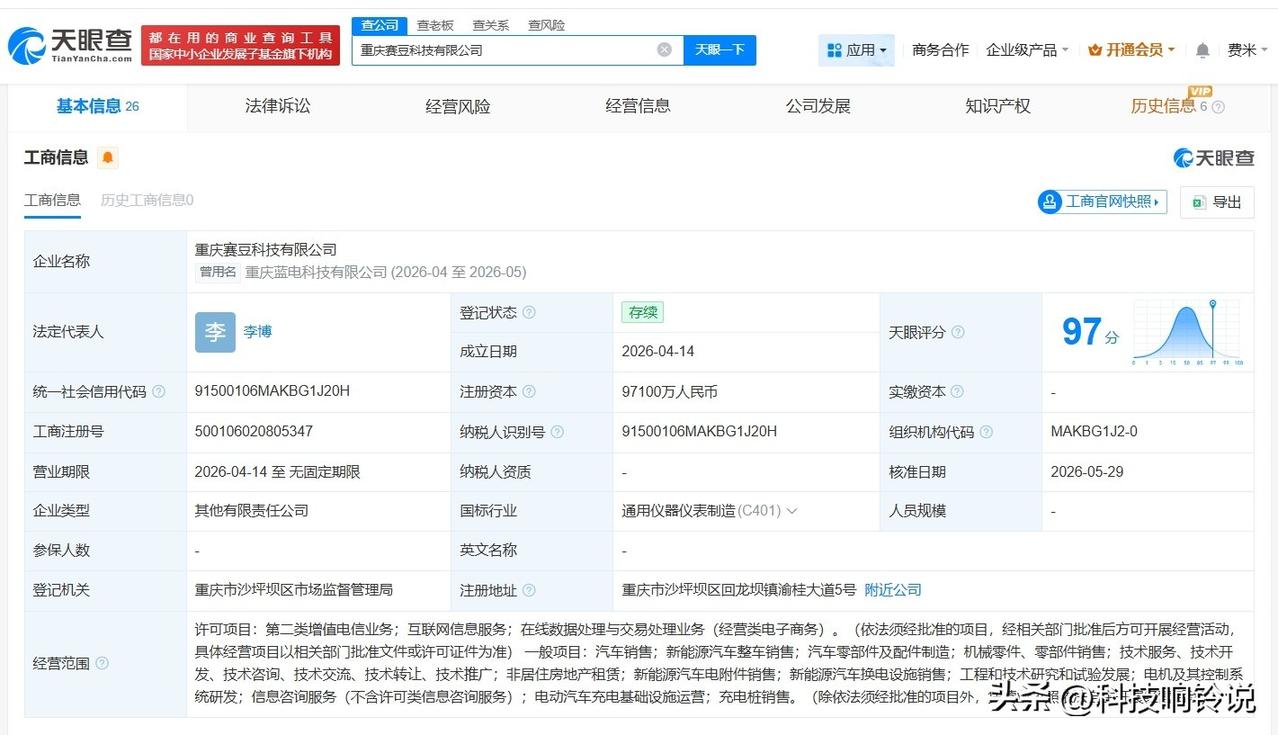Open legal representative 李博 link
Viewport: 1278px width, 735px height.
258,331
